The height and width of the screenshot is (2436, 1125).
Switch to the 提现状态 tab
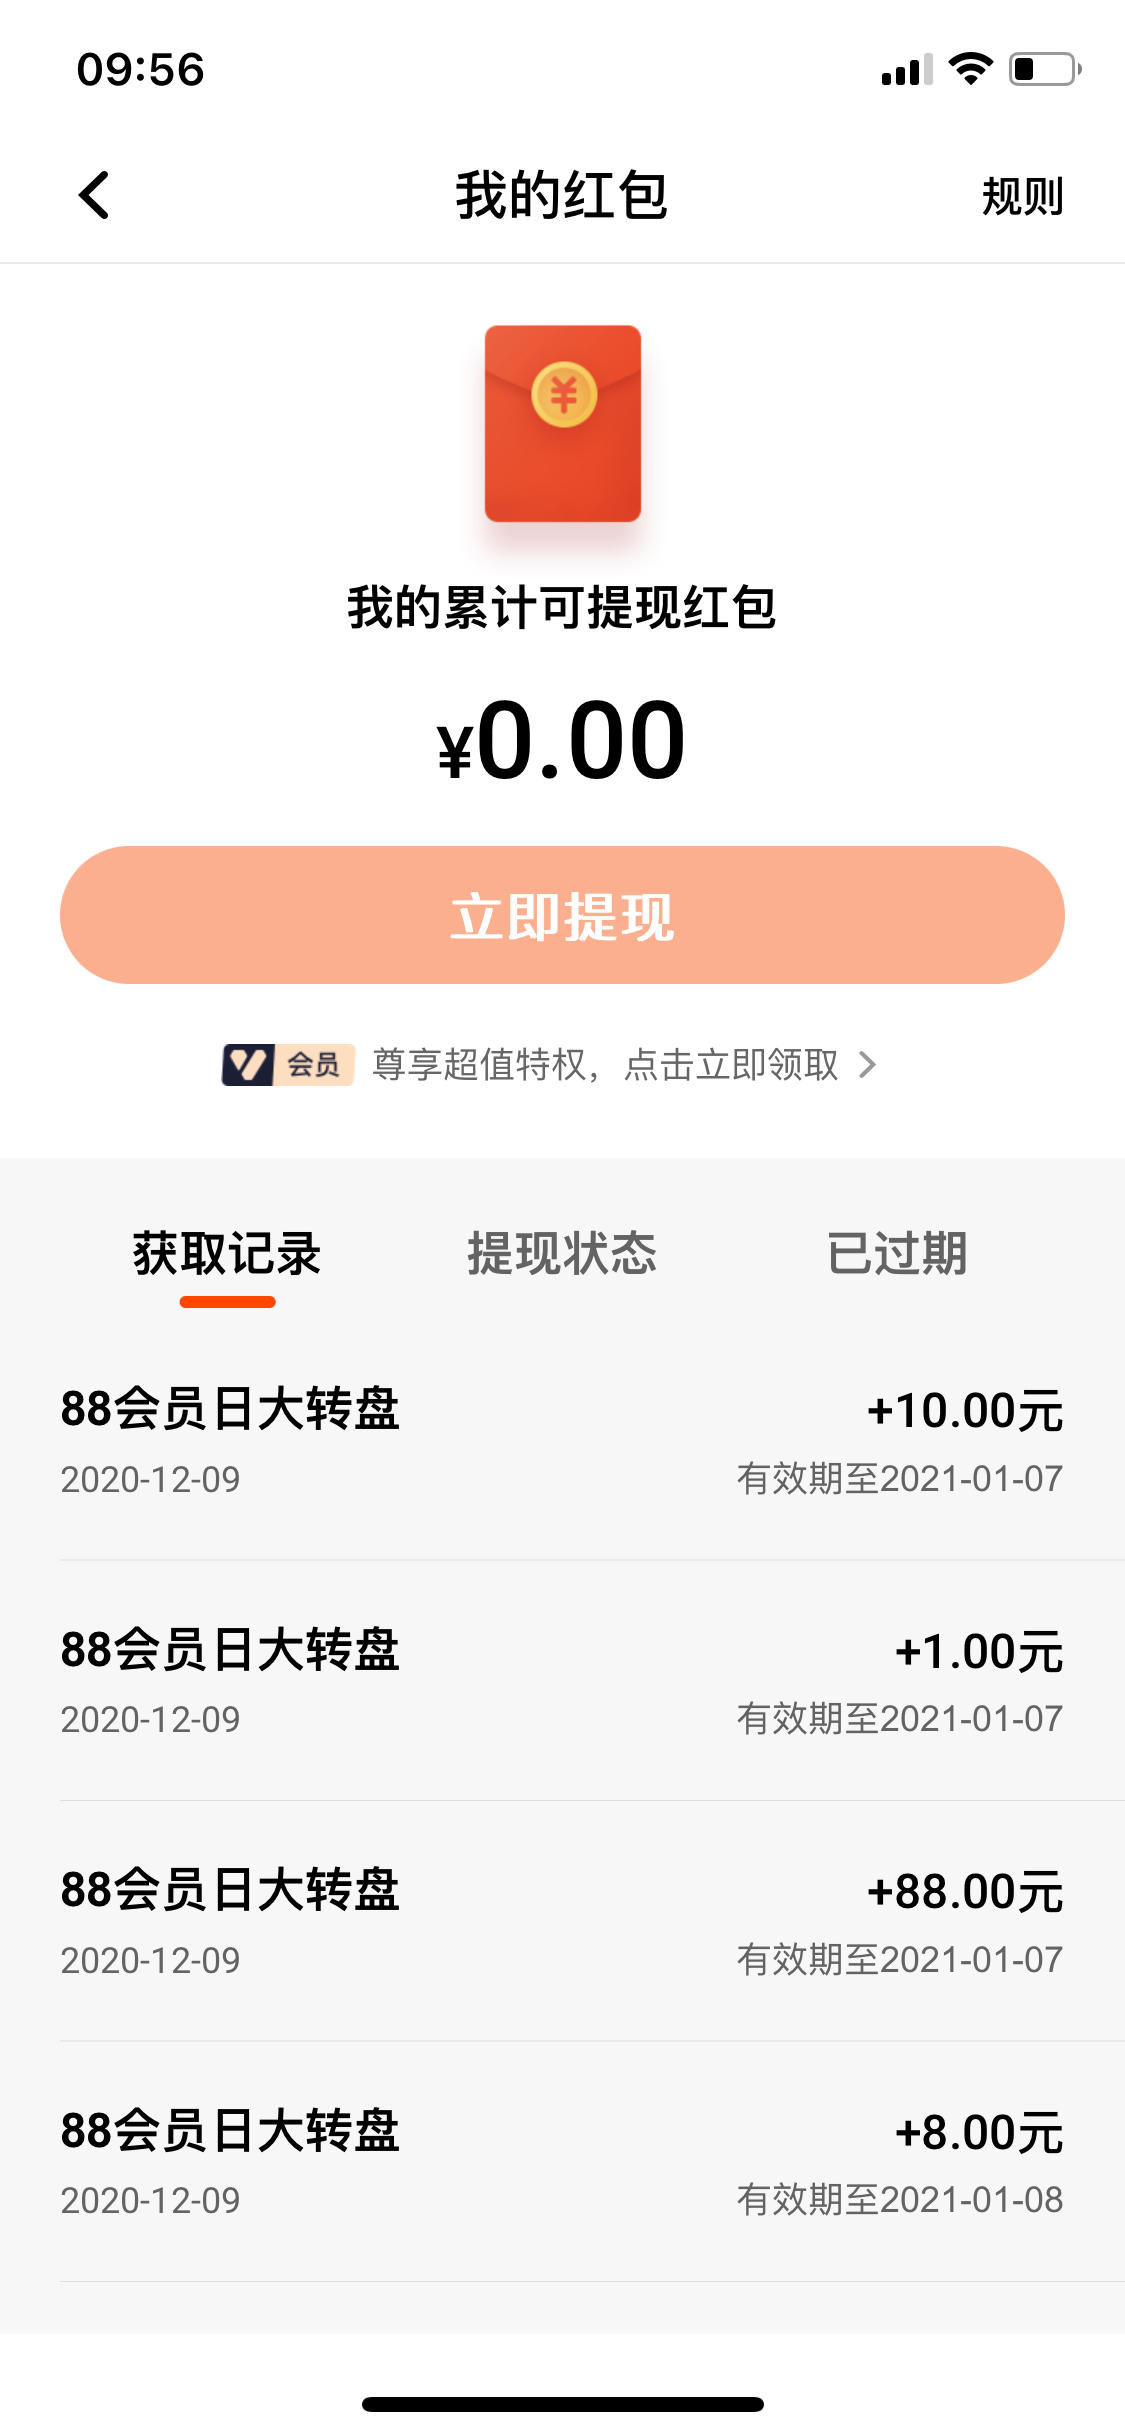click(562, 1254)
